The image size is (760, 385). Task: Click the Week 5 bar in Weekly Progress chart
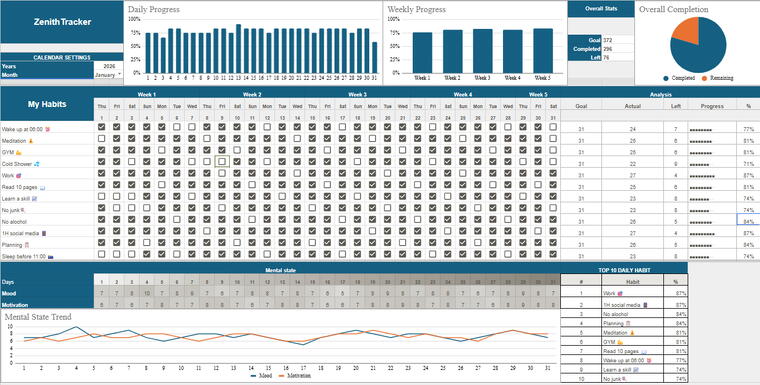pyautogui.click(x=543, y=50)
